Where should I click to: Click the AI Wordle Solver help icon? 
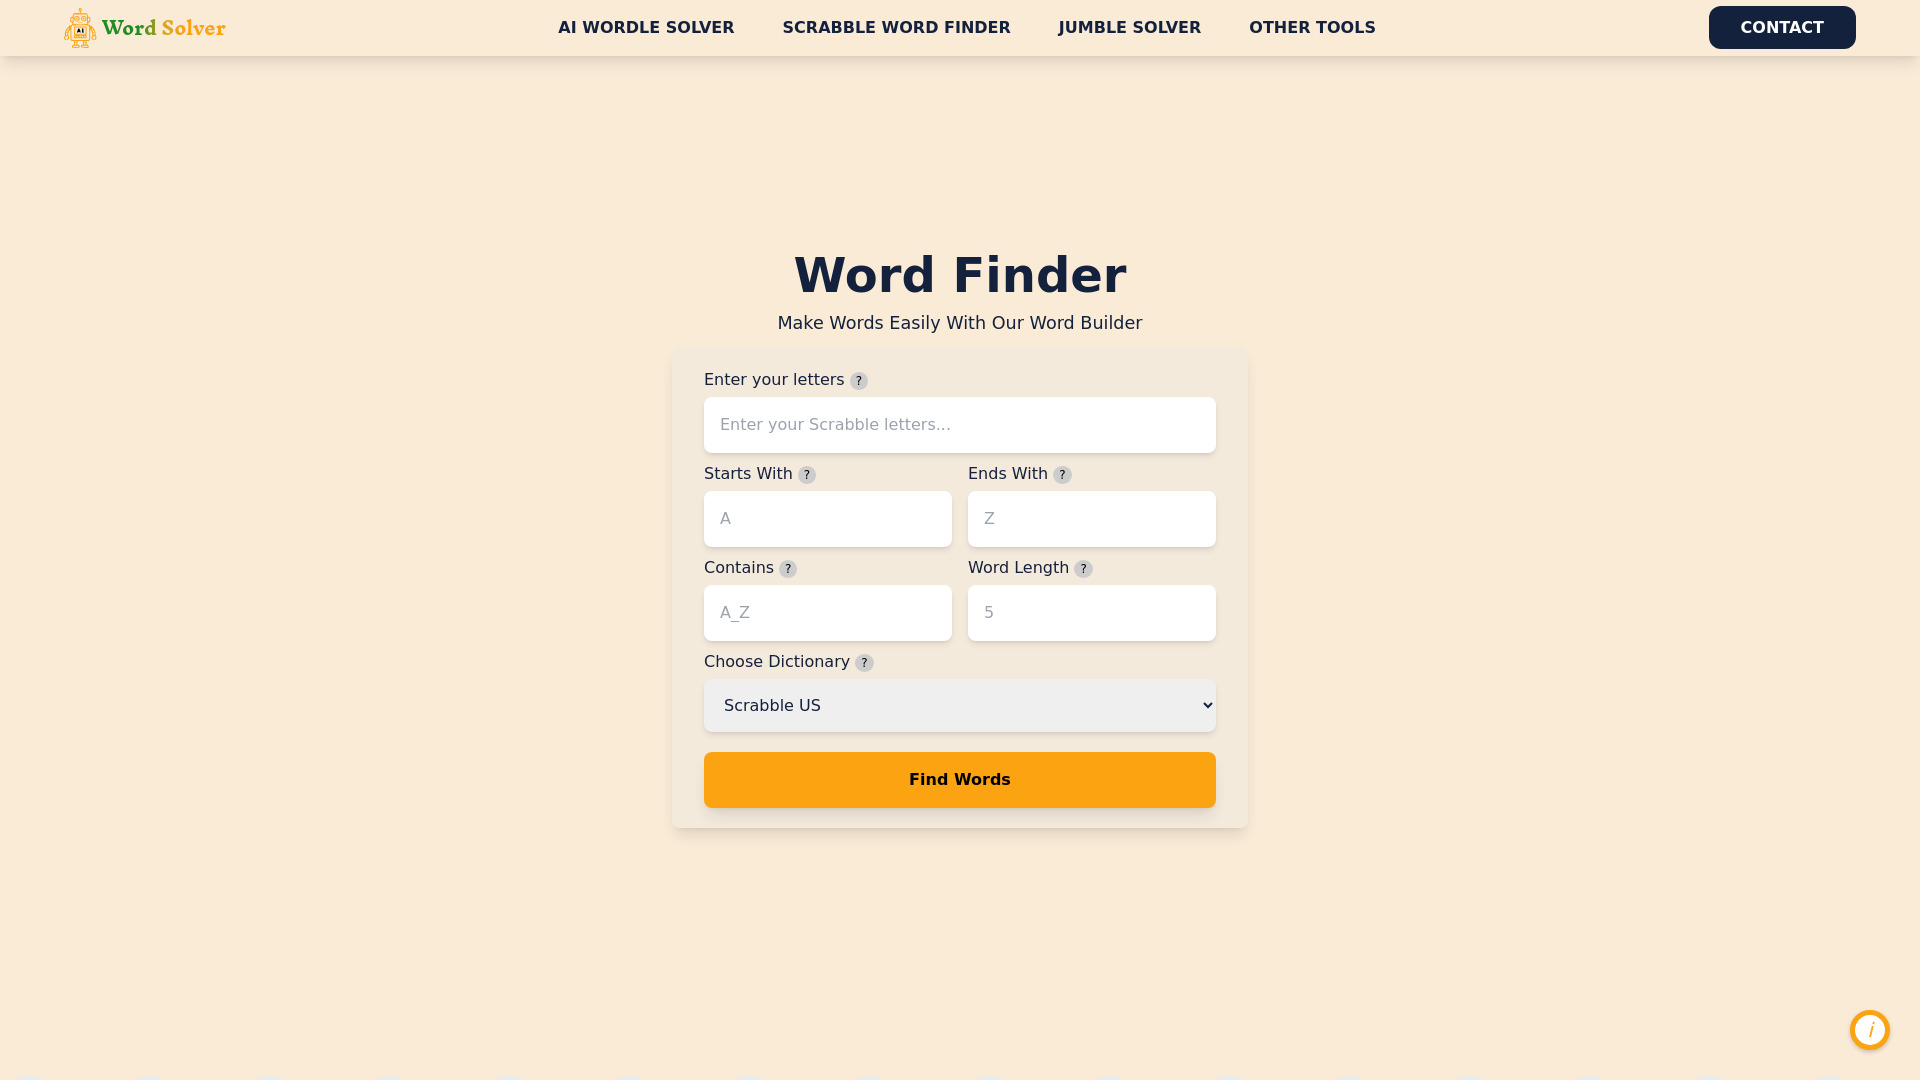[1870, 1030]
